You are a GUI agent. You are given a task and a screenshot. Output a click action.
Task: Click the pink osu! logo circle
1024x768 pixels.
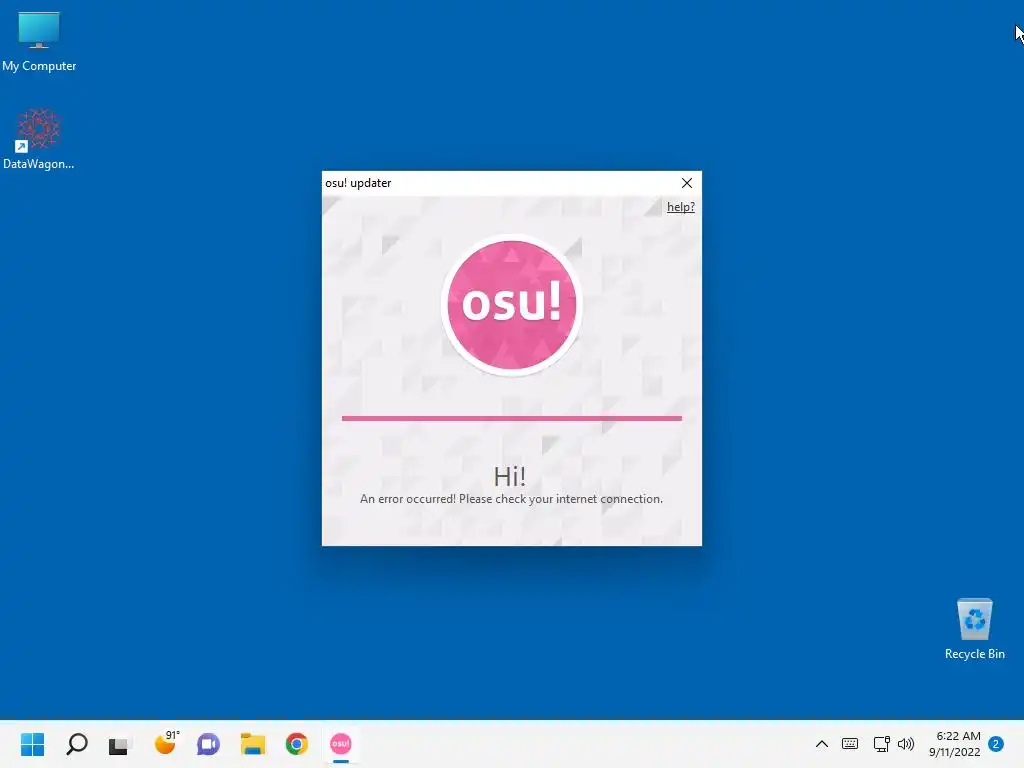[x=512, y=305]
